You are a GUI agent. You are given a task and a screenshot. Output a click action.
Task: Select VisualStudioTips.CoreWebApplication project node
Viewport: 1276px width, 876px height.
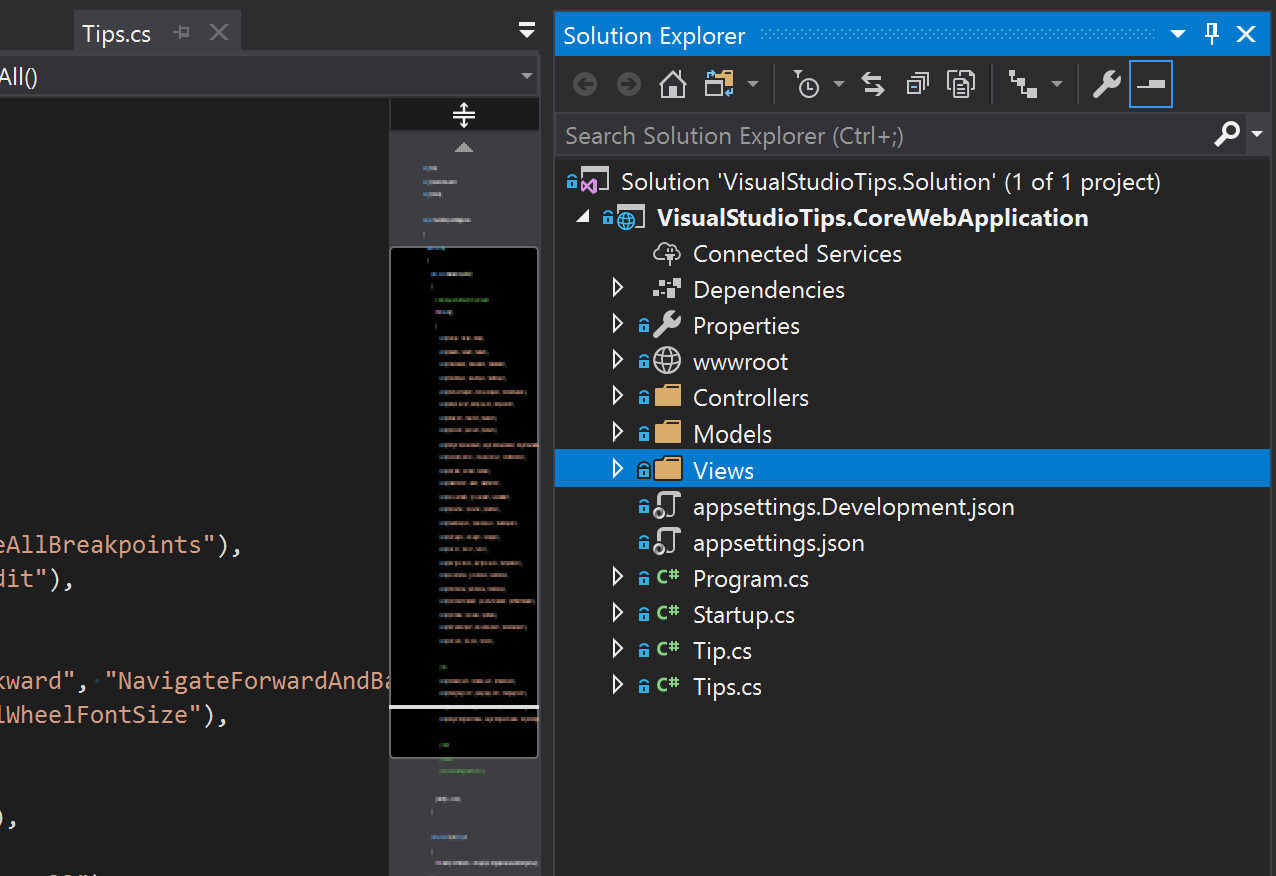(x=872, y=218)
